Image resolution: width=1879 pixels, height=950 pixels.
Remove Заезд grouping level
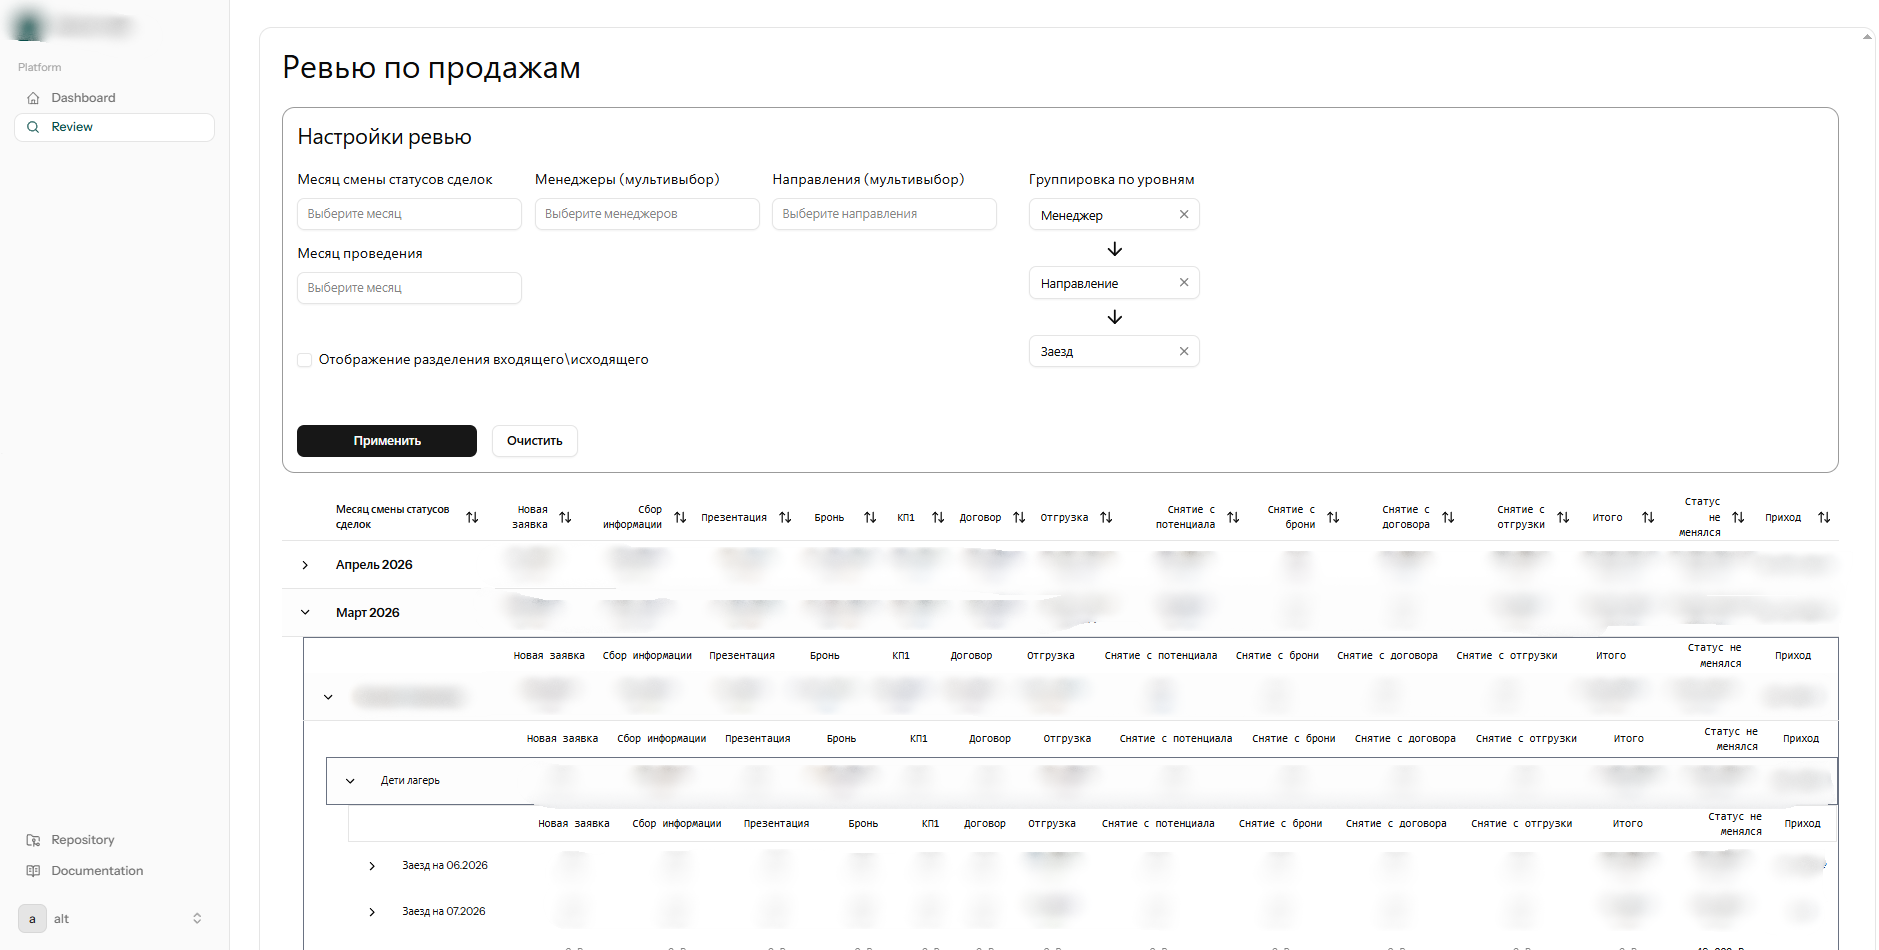[1184, 351]
